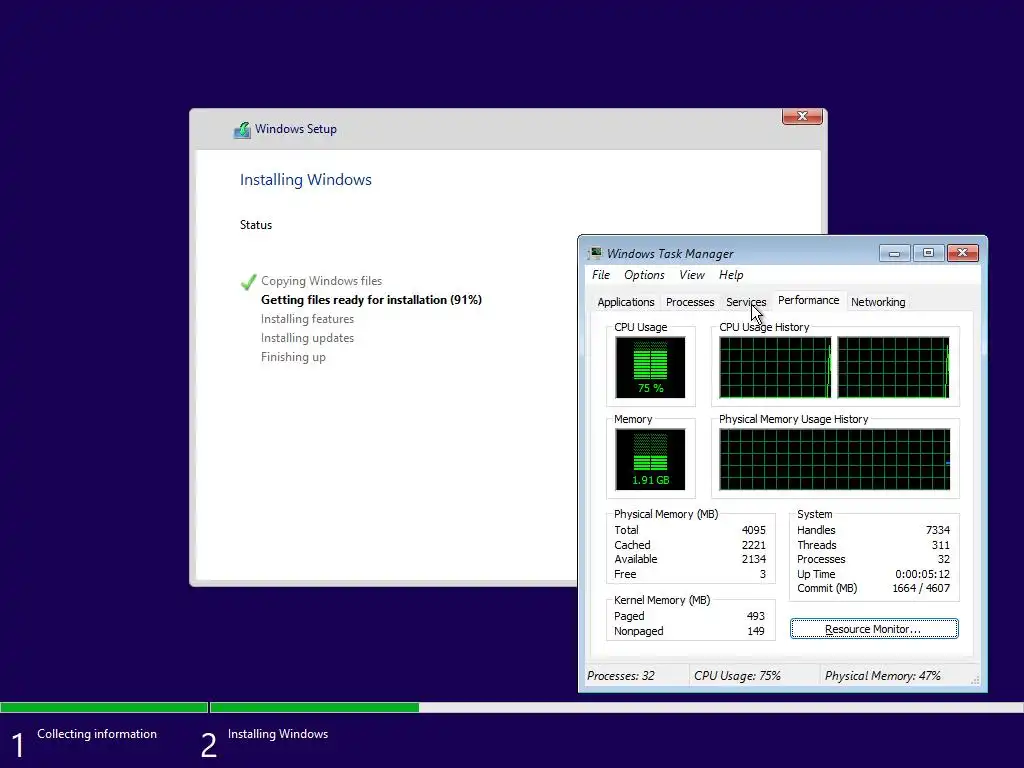Image resolution: width=1024 pixels, height=768 pixels.
Task: Click the Nonpaged value 149
Action: click(756, 631)
